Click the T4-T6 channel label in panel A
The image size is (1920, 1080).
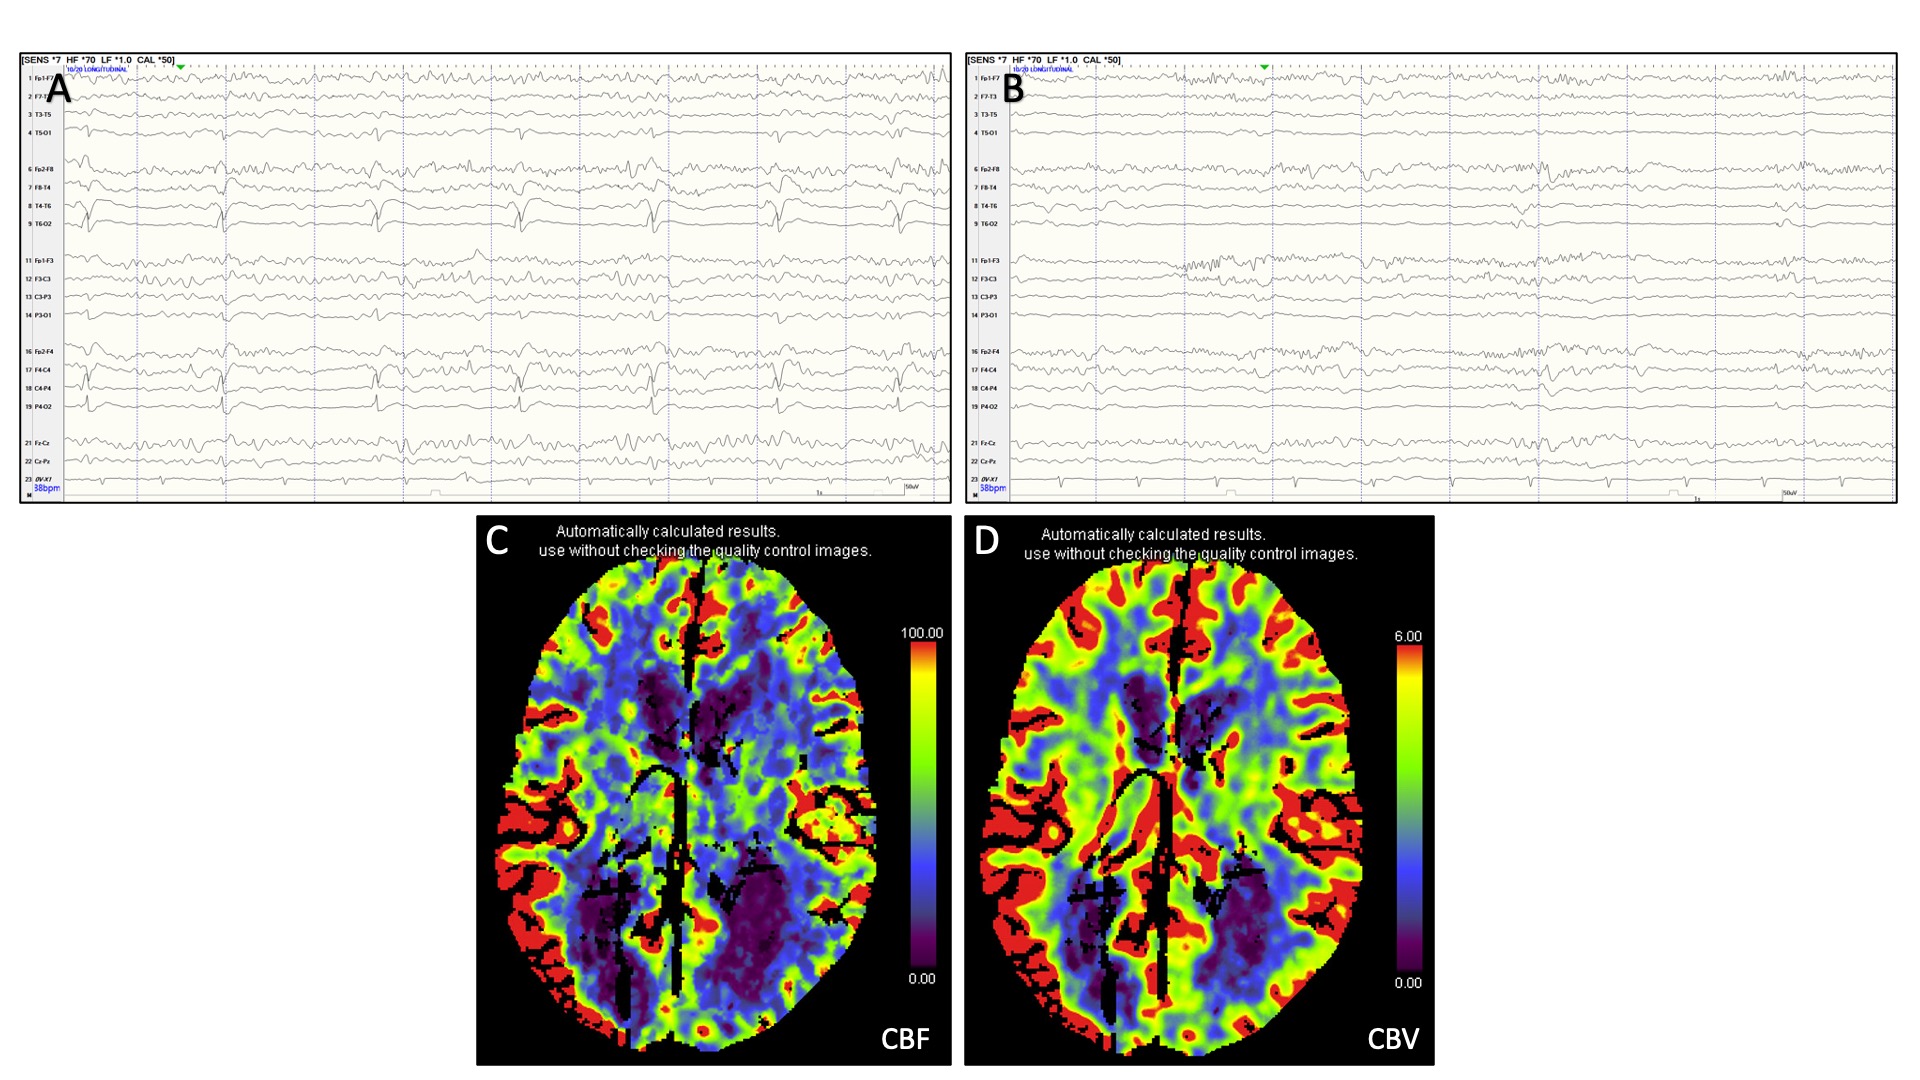tap(42, 206)
